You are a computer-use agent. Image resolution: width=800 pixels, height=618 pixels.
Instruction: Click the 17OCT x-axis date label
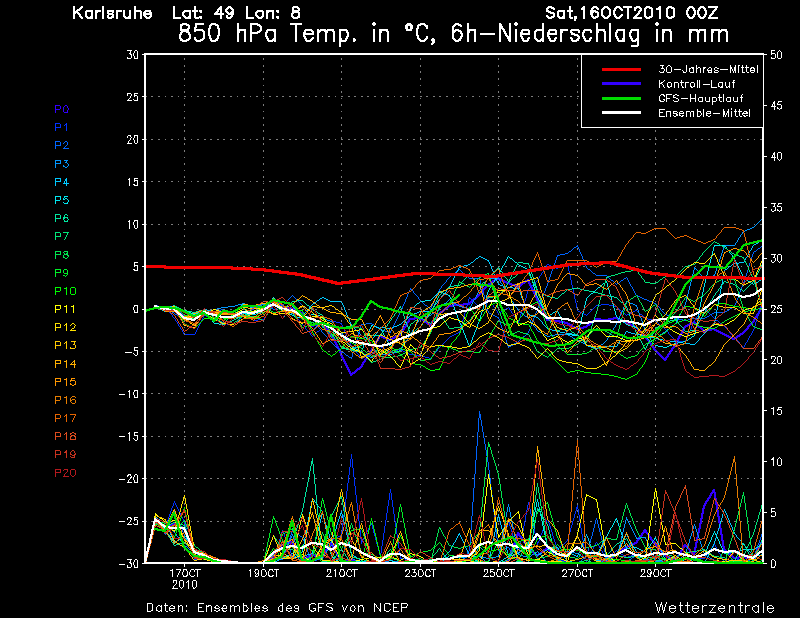coord(185,574)
